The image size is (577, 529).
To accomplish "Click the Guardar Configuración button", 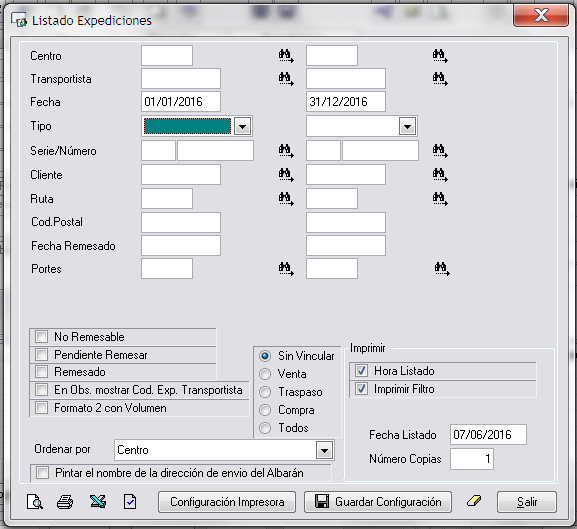I will pos(378,502).
